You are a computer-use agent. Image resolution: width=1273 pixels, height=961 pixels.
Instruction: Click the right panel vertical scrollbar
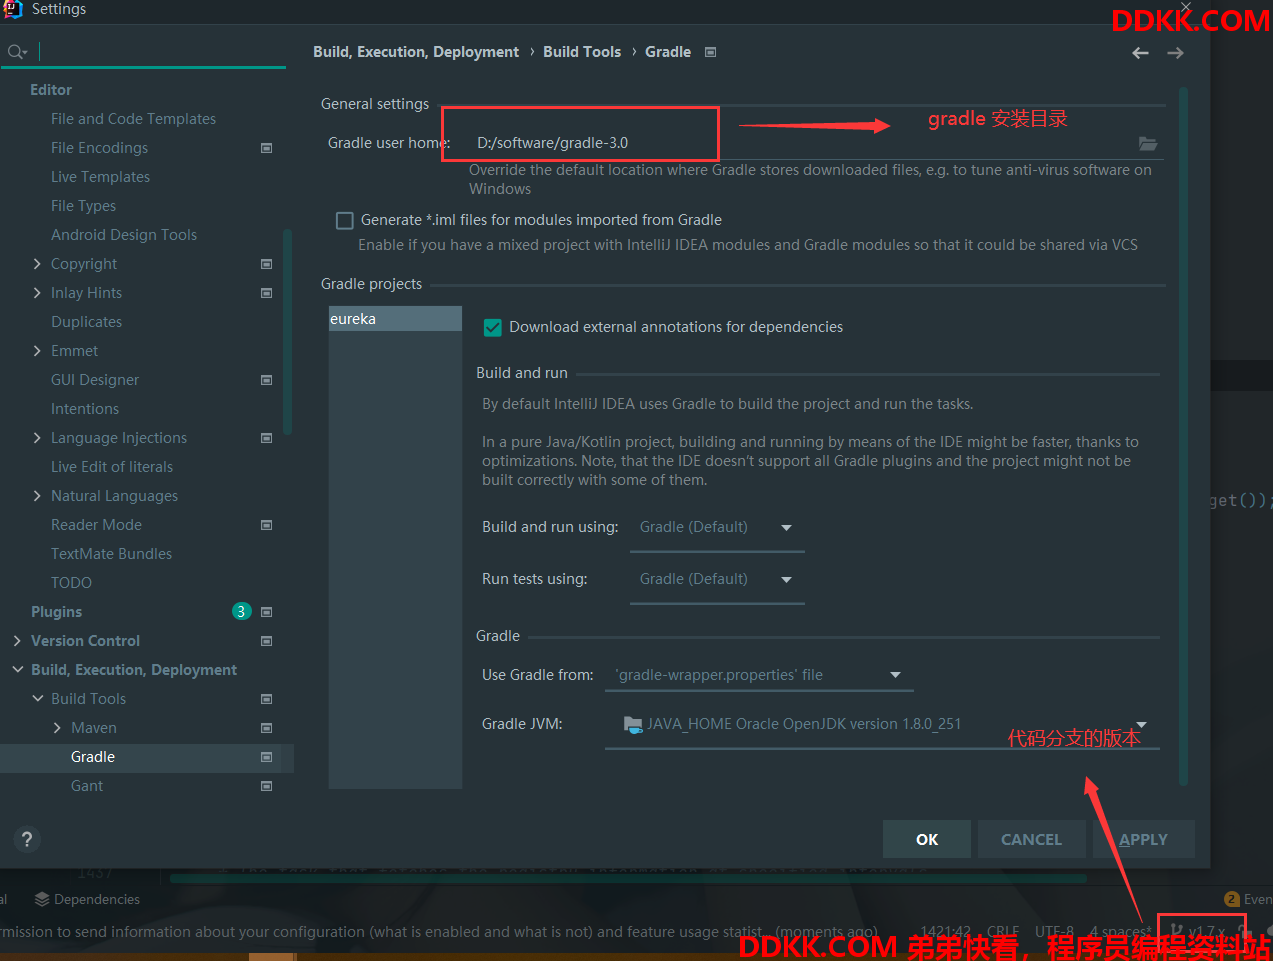(1183, 435)
